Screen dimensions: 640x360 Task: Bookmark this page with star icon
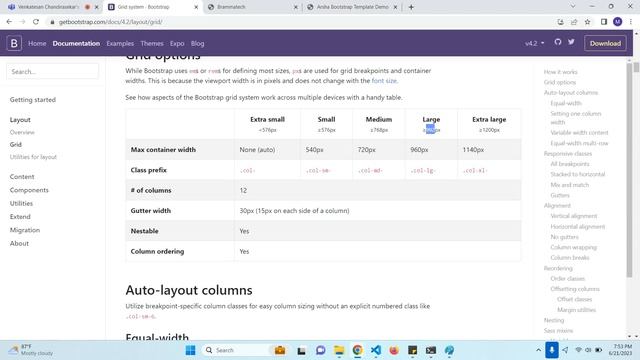coord(587,22)
